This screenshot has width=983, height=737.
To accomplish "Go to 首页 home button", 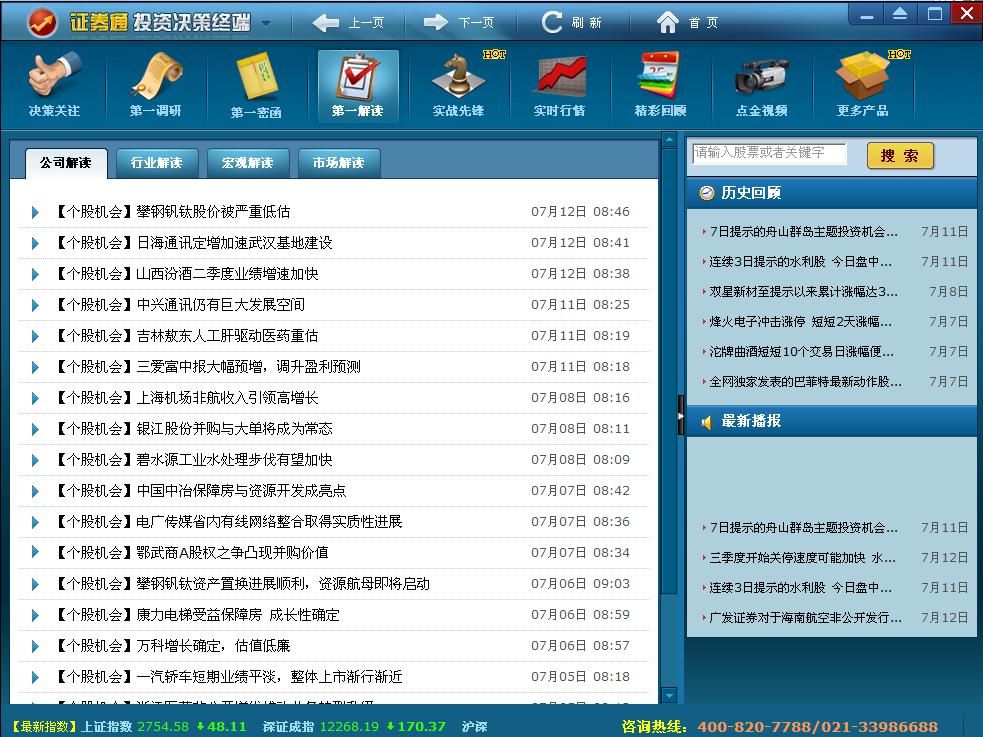I will (x=686, y=23).
